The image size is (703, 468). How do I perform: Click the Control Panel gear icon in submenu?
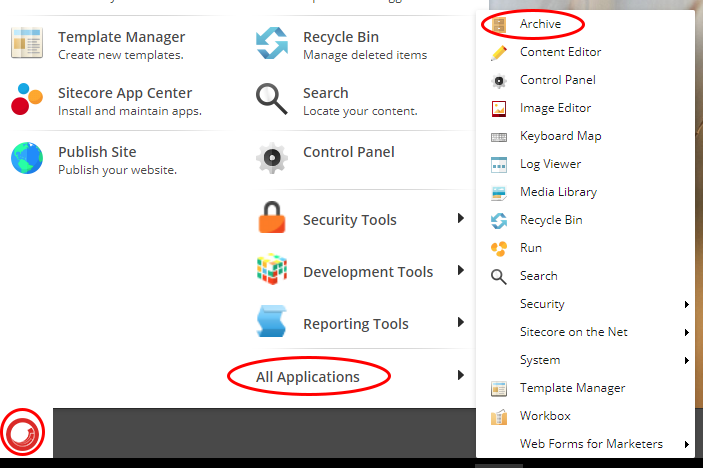click(x=499, y=81)
